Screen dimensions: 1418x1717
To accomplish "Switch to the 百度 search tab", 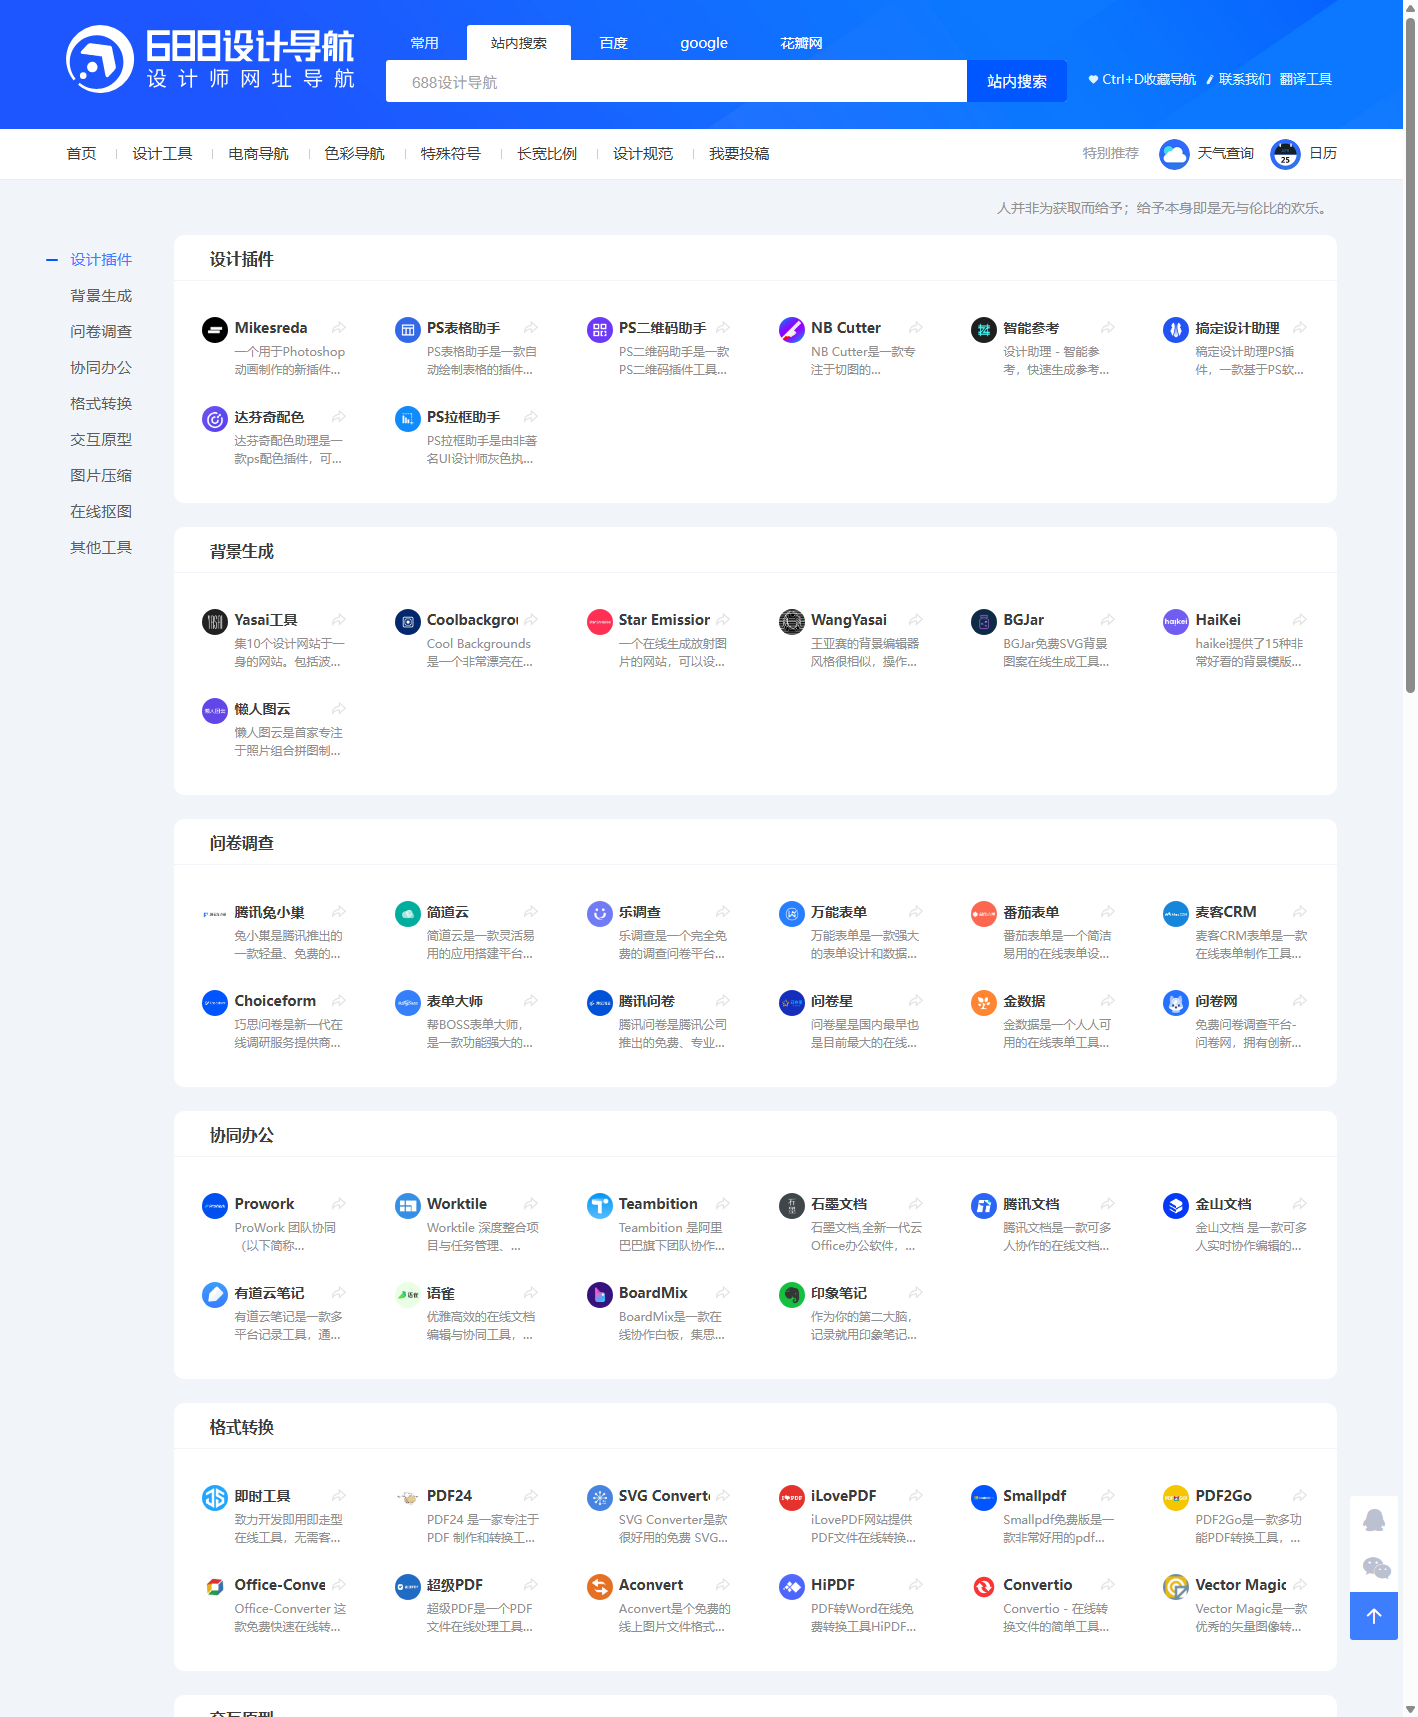I will pyautogui.click(x=613, y=43).
